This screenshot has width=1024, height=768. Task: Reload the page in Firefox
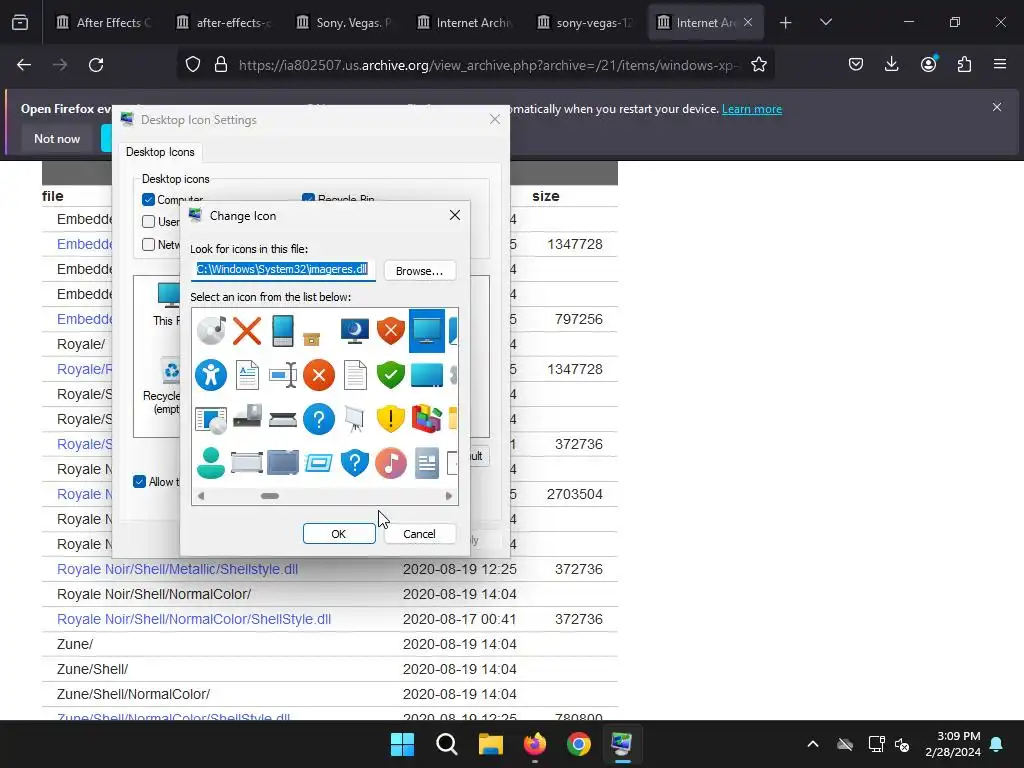[96, 65]
